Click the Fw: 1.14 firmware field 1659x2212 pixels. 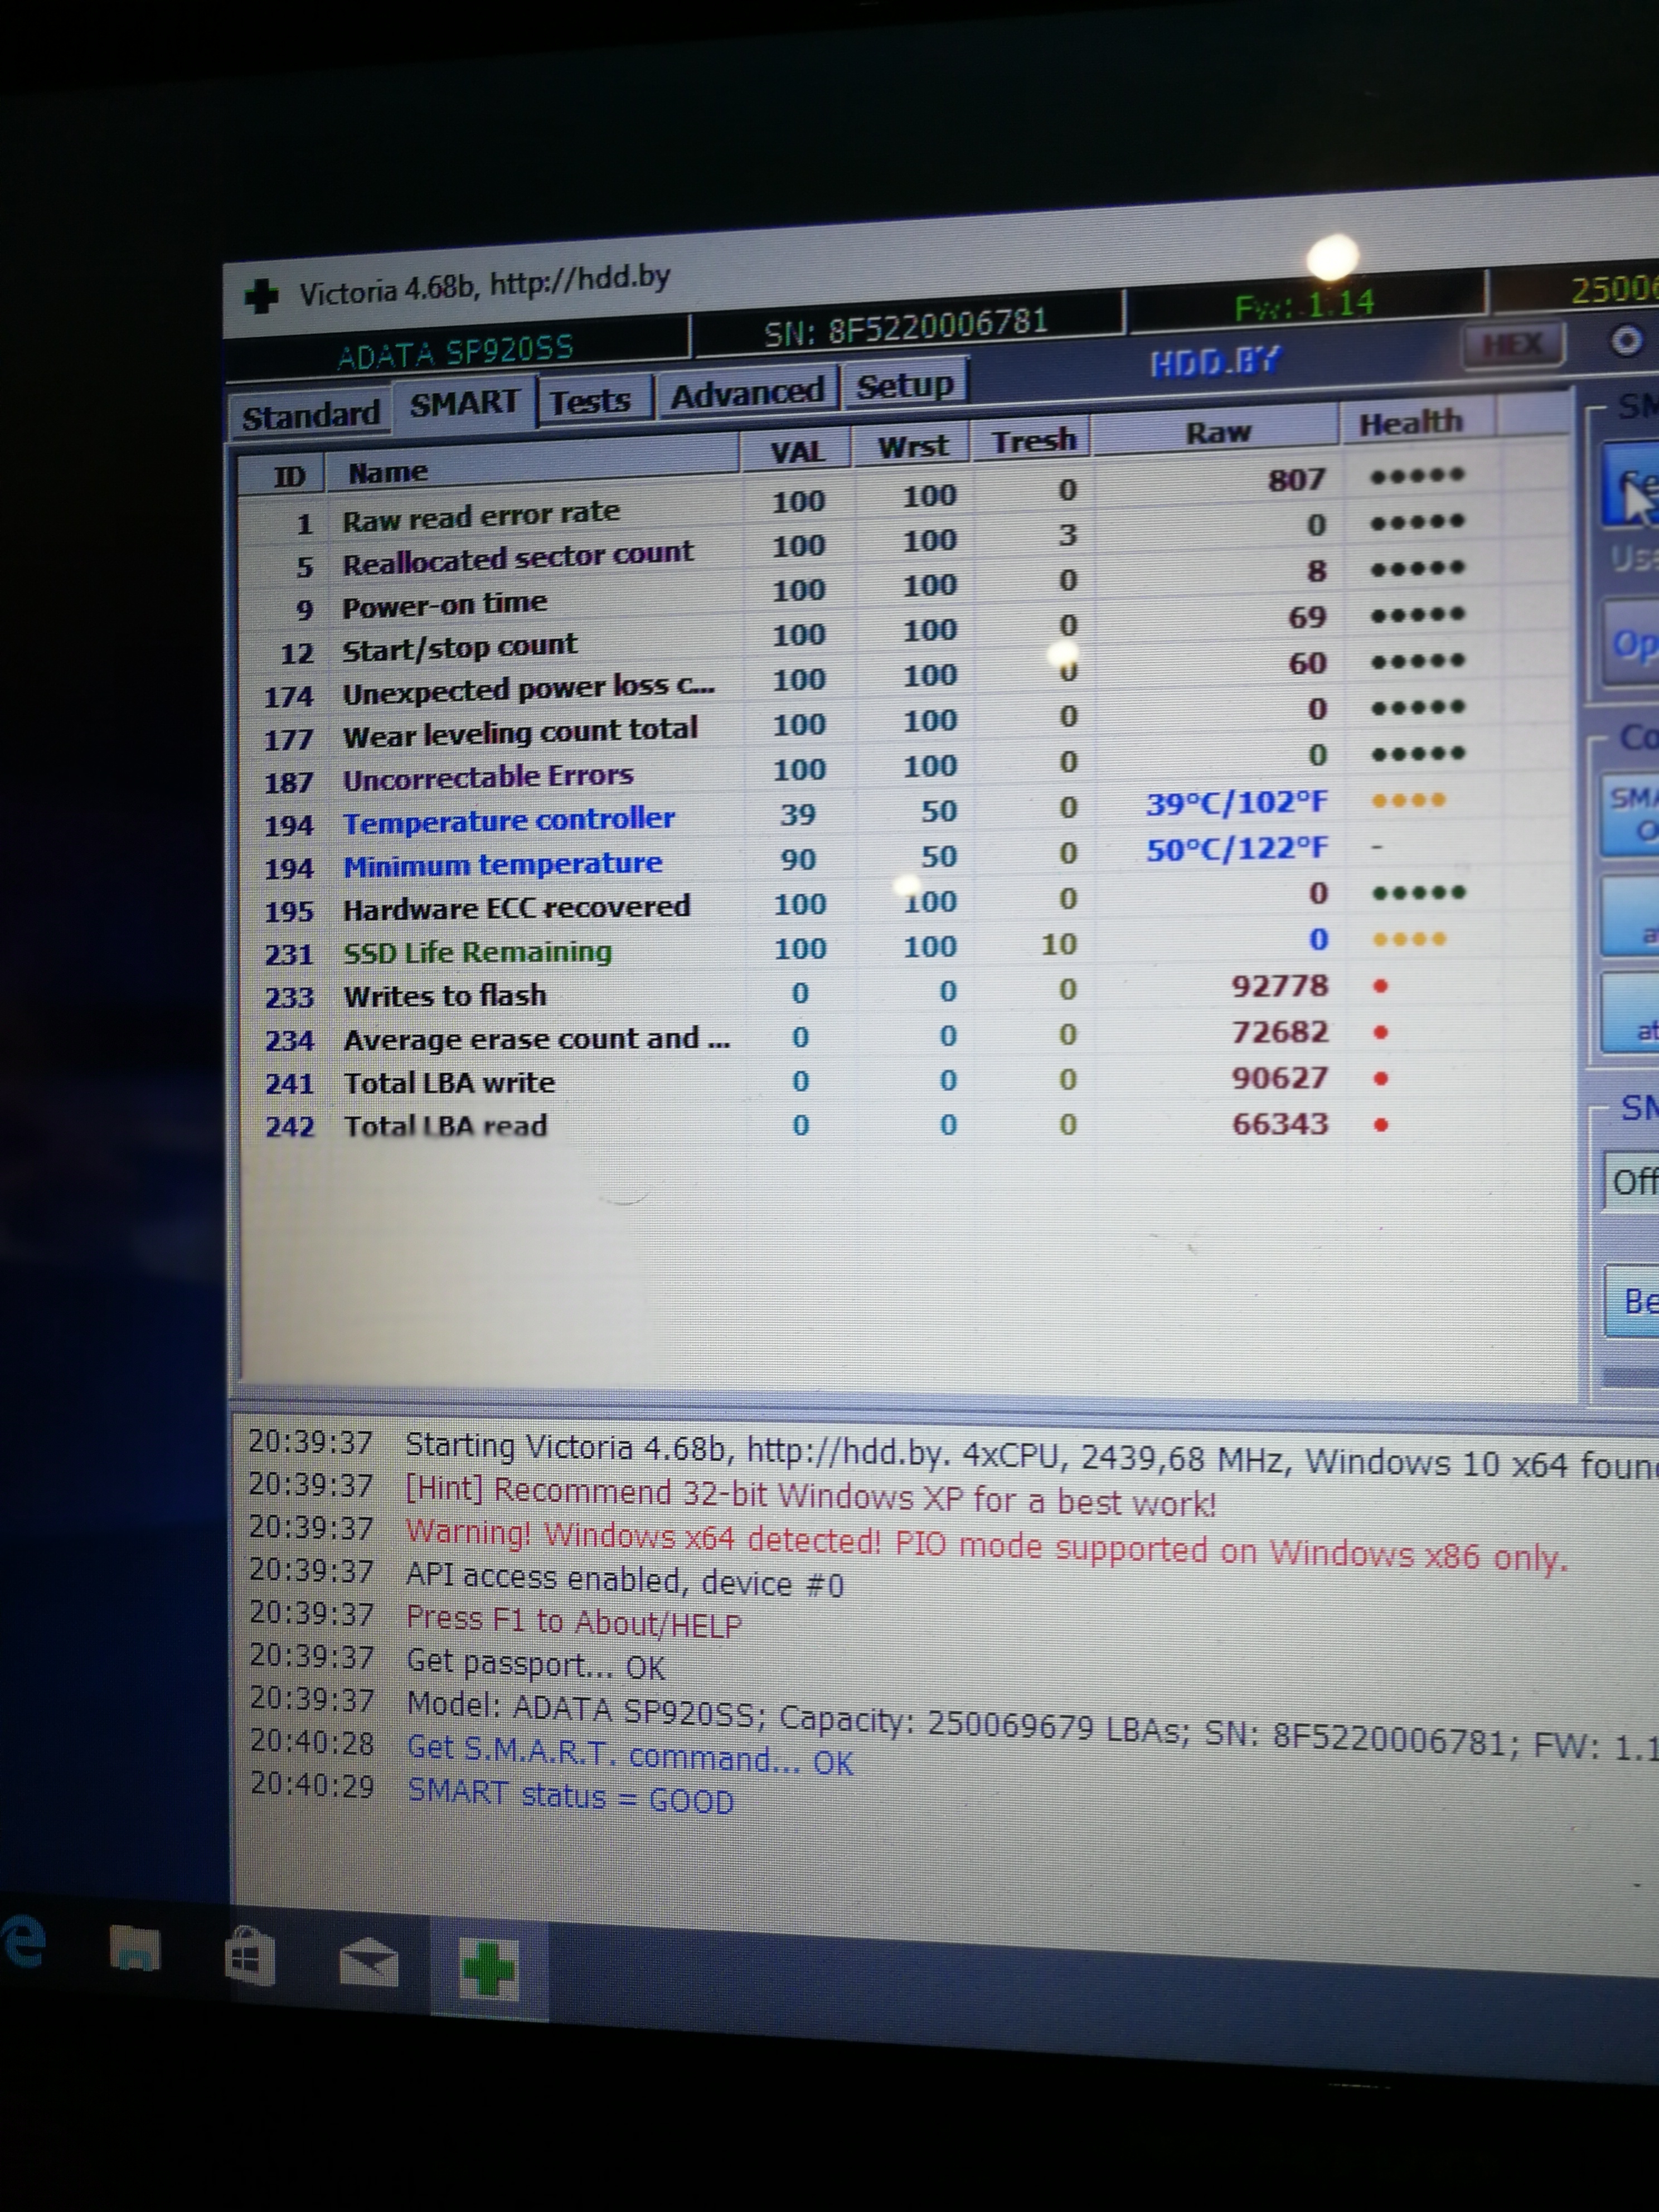point(1305,305)
